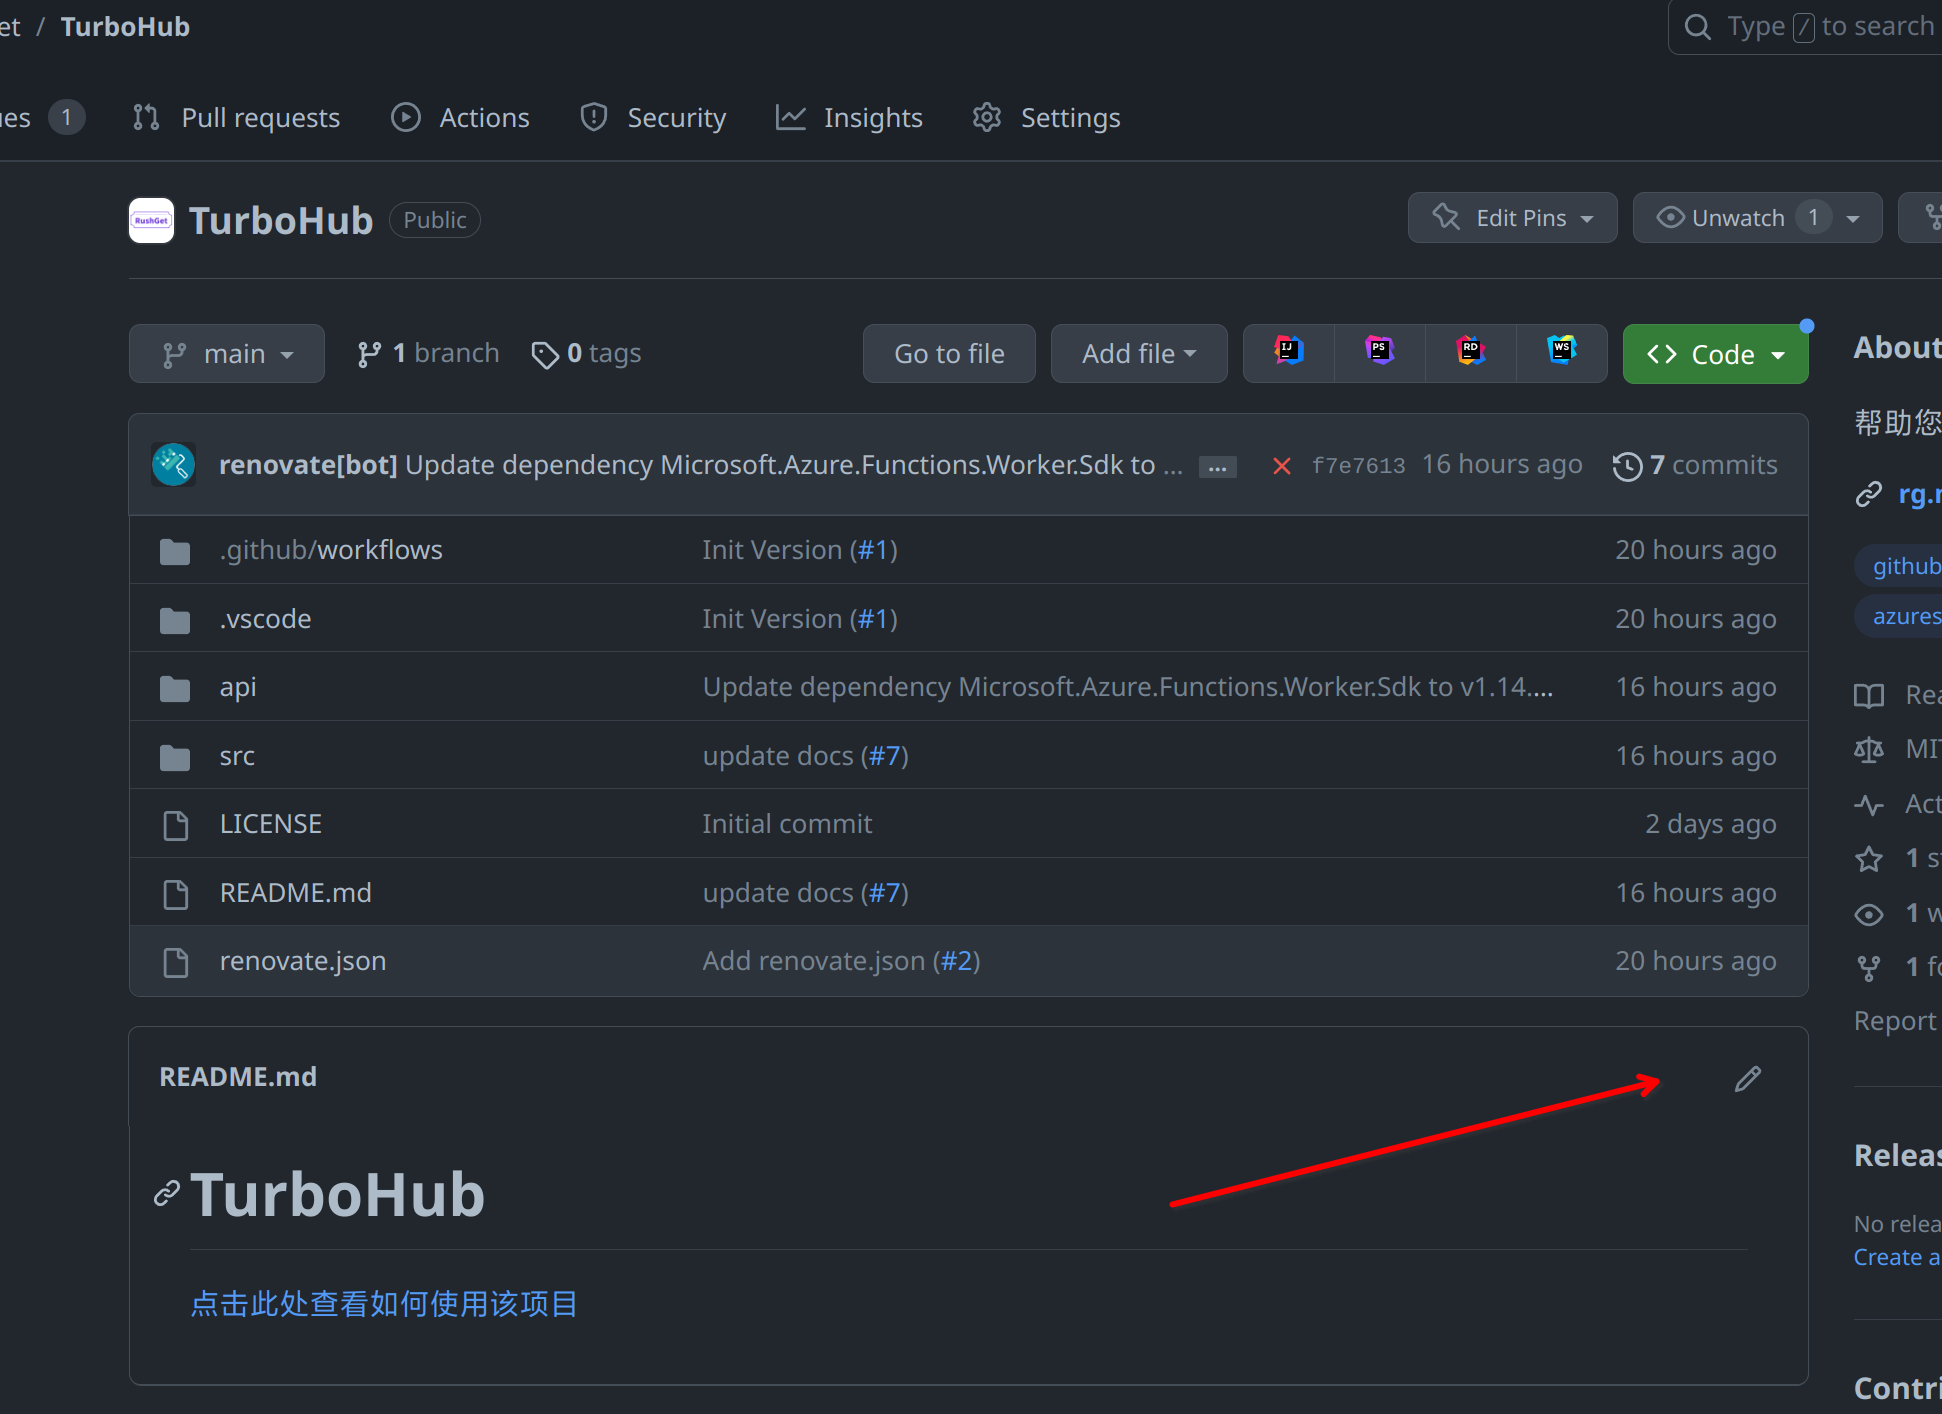Expand commit message ellipsis button
Screen dimensions: 1942x1414
(1217, 467)
